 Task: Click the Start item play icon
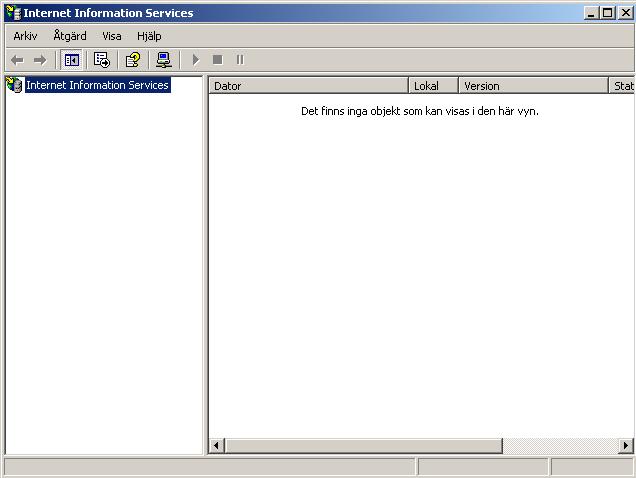(196, 60)
